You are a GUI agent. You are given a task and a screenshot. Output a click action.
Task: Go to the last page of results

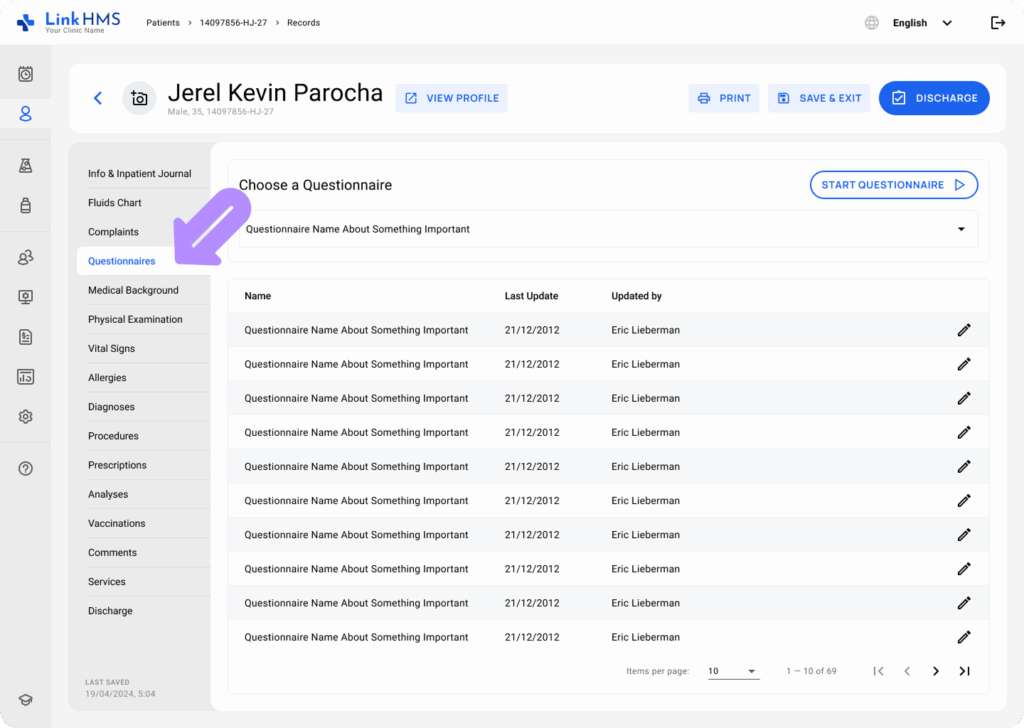pyautogui.click(x=964, y=671)
